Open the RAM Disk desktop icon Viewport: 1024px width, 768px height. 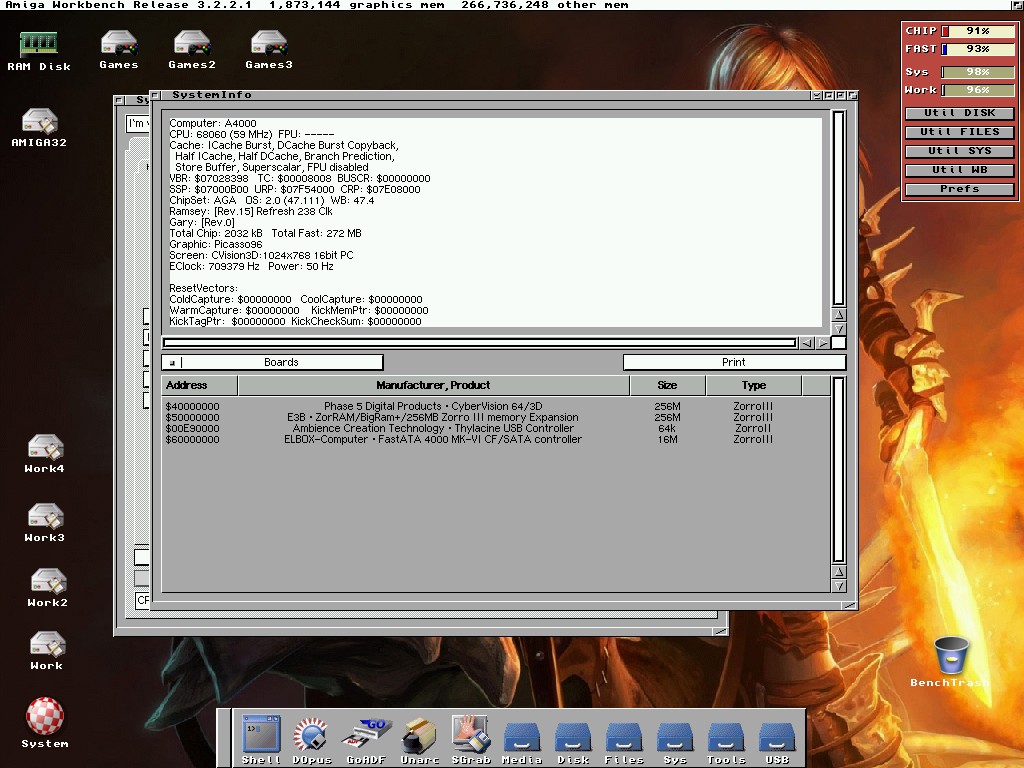(39, 51)
